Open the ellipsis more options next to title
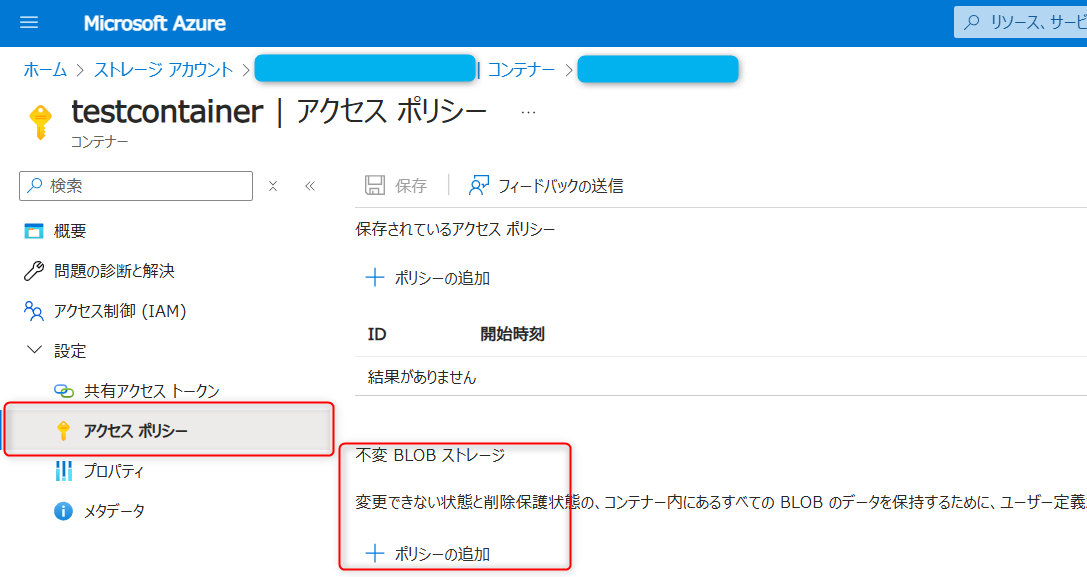 pyautogui.click(x=528, y=112)
